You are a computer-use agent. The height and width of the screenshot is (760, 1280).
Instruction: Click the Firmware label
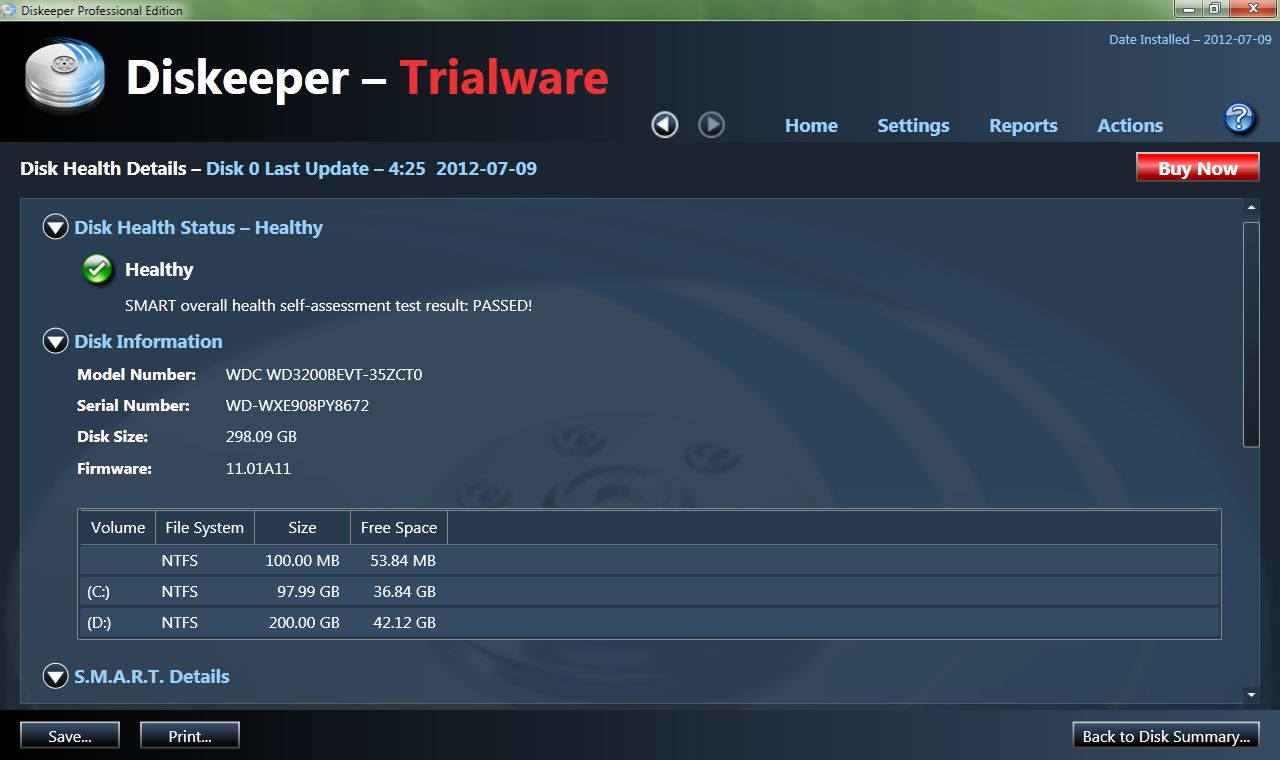pos(114,468)
